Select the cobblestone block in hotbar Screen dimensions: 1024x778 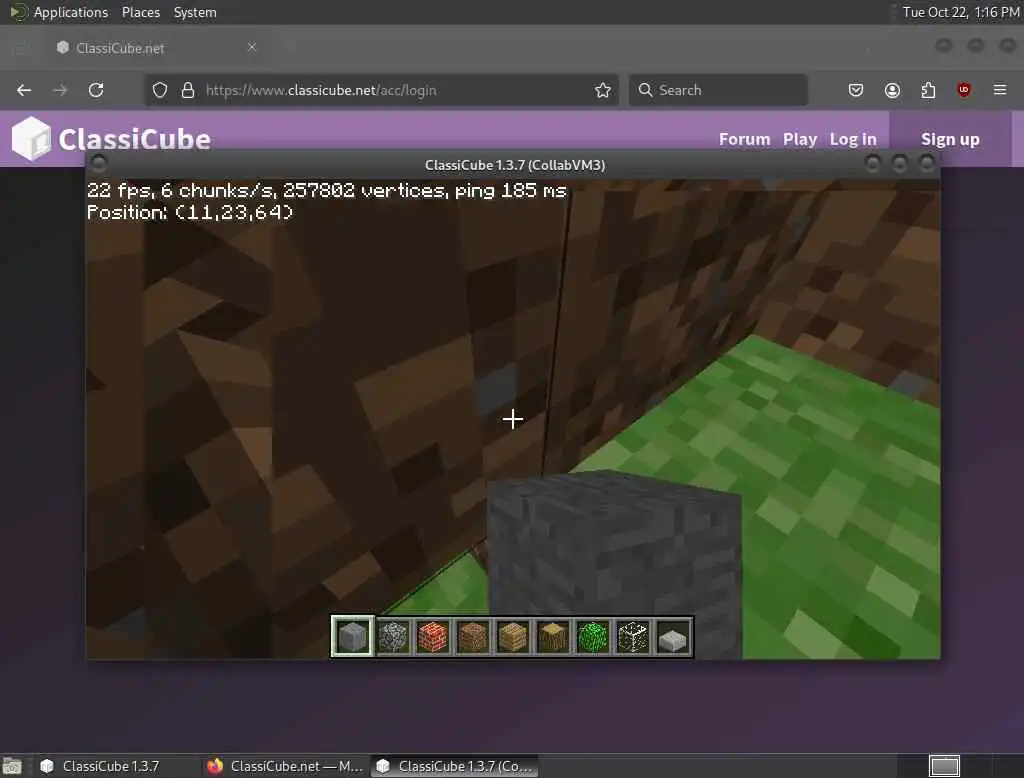pos(393,636)
